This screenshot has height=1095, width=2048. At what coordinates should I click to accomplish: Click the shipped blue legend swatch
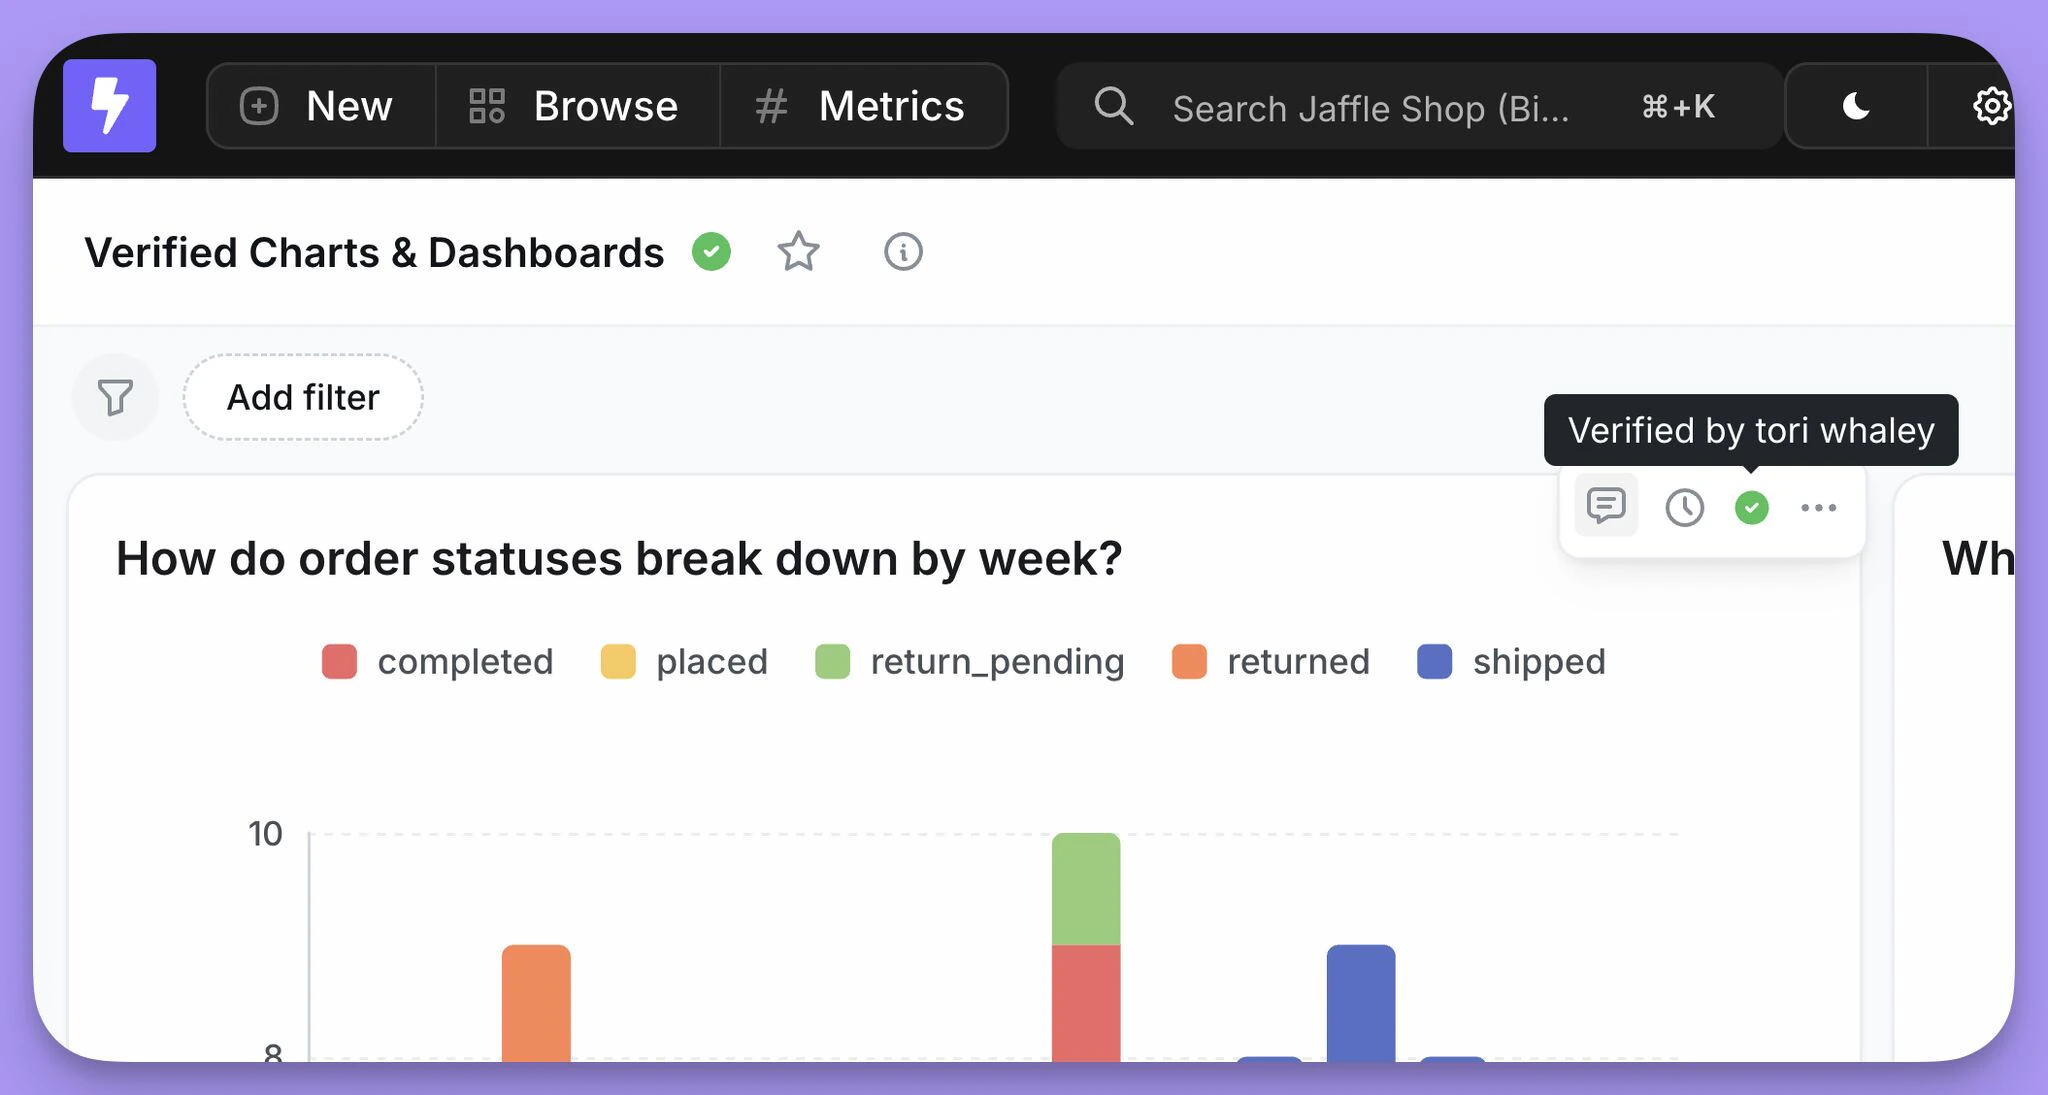[x=1434, y=662]
